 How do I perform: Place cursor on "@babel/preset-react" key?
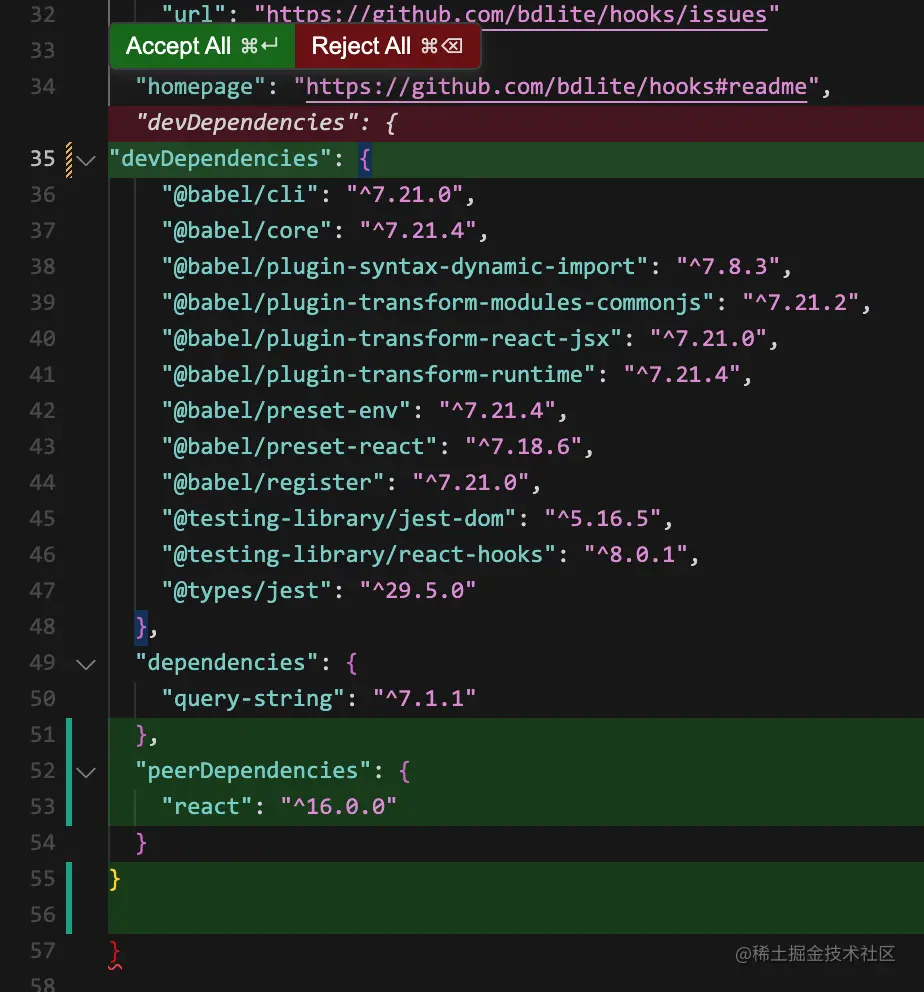(301, 447)
